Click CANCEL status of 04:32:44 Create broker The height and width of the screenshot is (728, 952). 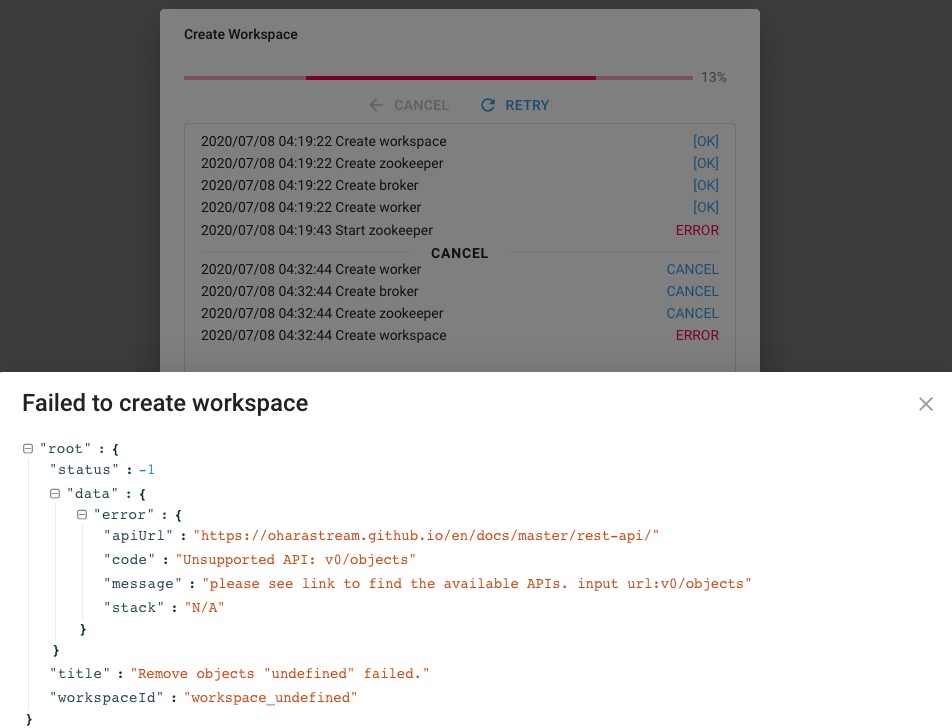coord(692,291)
